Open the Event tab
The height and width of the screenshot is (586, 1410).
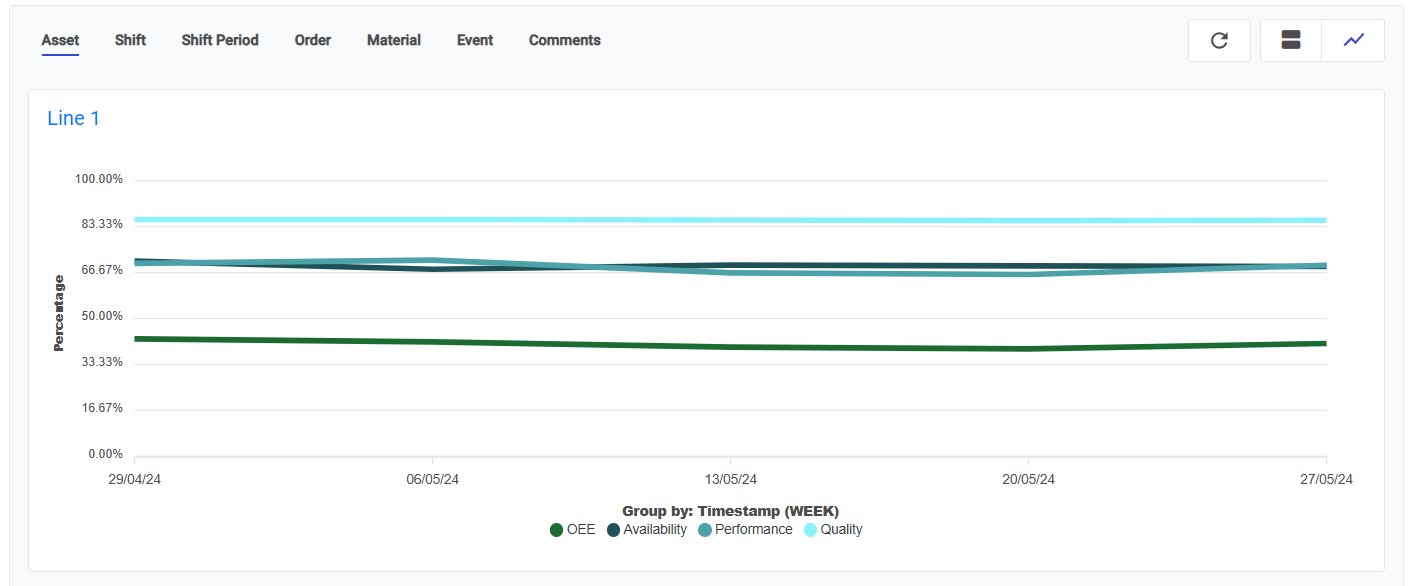pyautogui.click(x=475, y=41)
